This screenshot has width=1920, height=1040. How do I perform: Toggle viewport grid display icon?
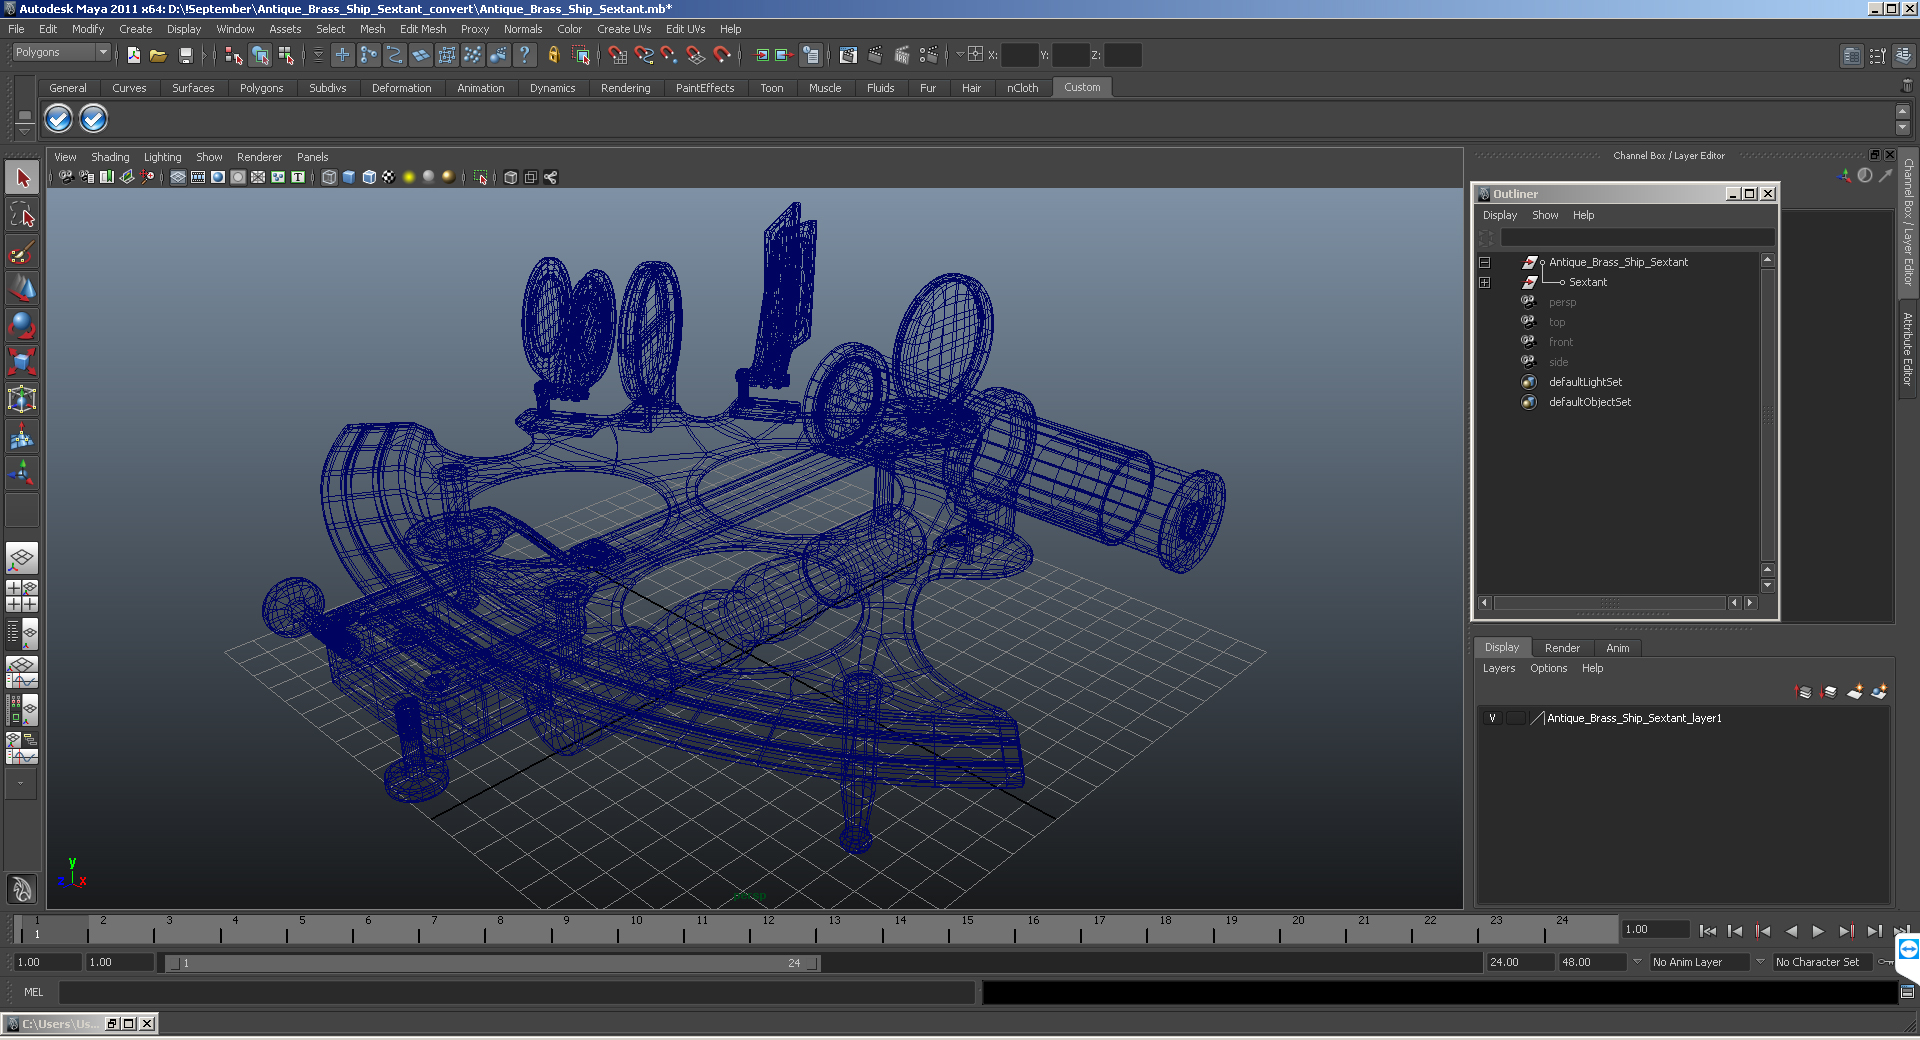[178, 177]
